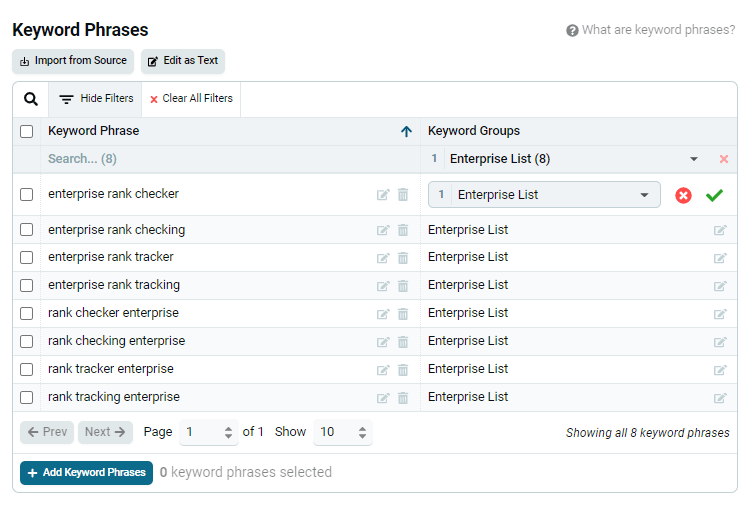Delete the 'rank checking enterprise' keyword phrase
Viewport: 755px width, 523px height.
[403, 342]
